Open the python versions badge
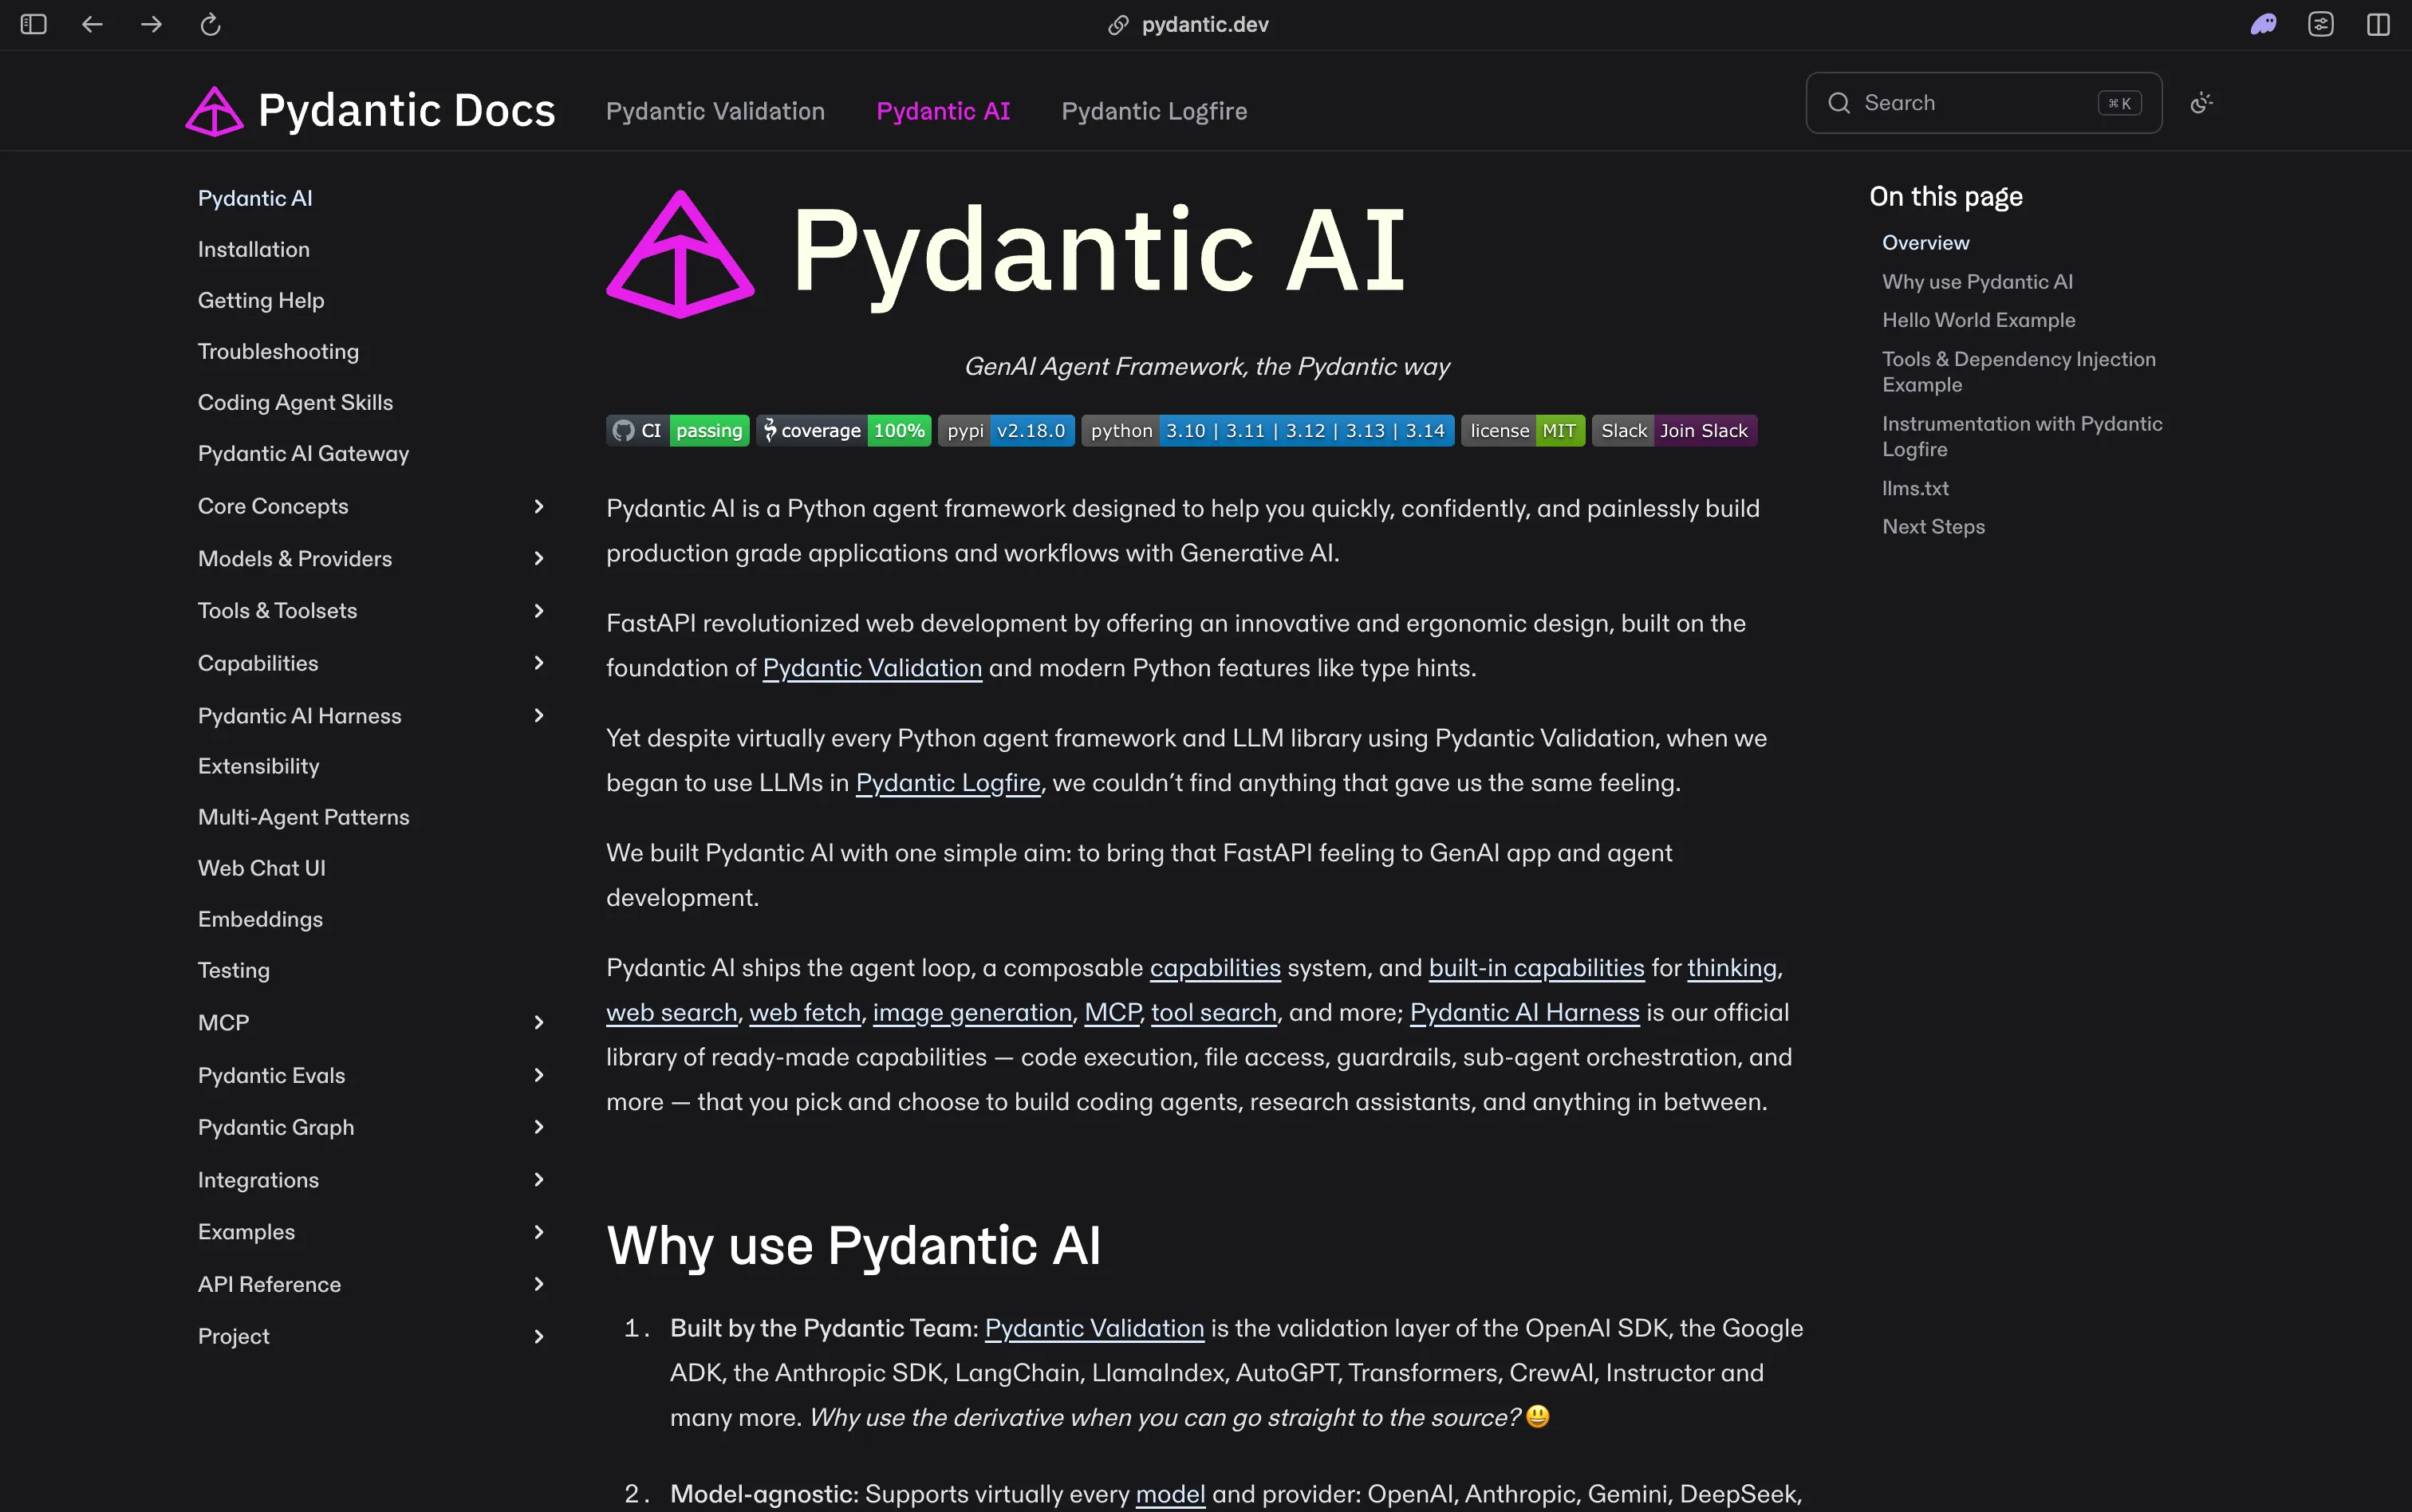Screen dimensions: 2412x1512 tap(1267, 431)
